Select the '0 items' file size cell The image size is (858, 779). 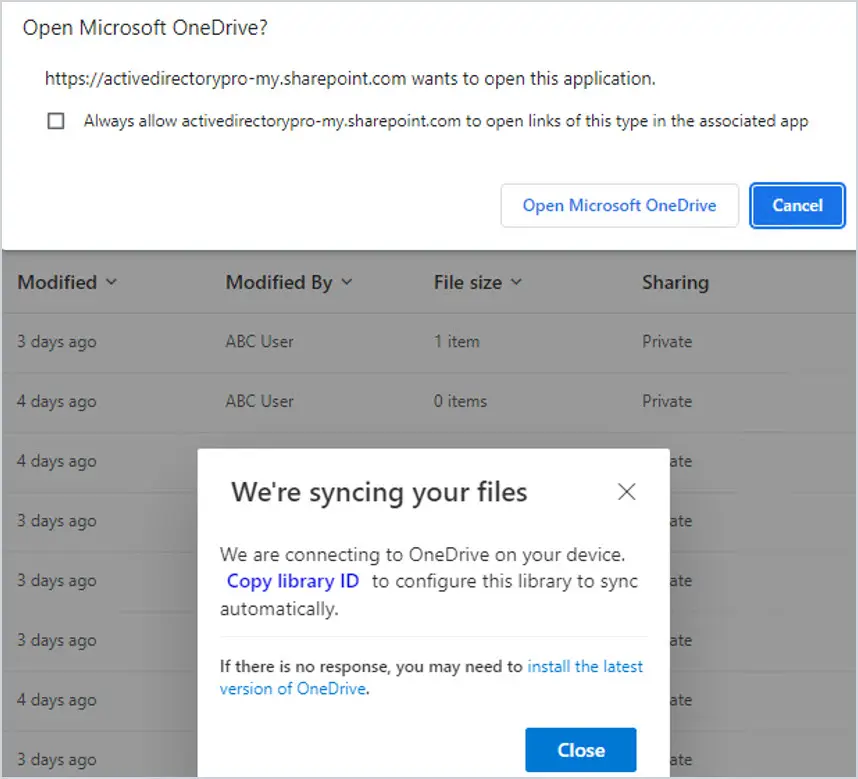tap(460, 401)
